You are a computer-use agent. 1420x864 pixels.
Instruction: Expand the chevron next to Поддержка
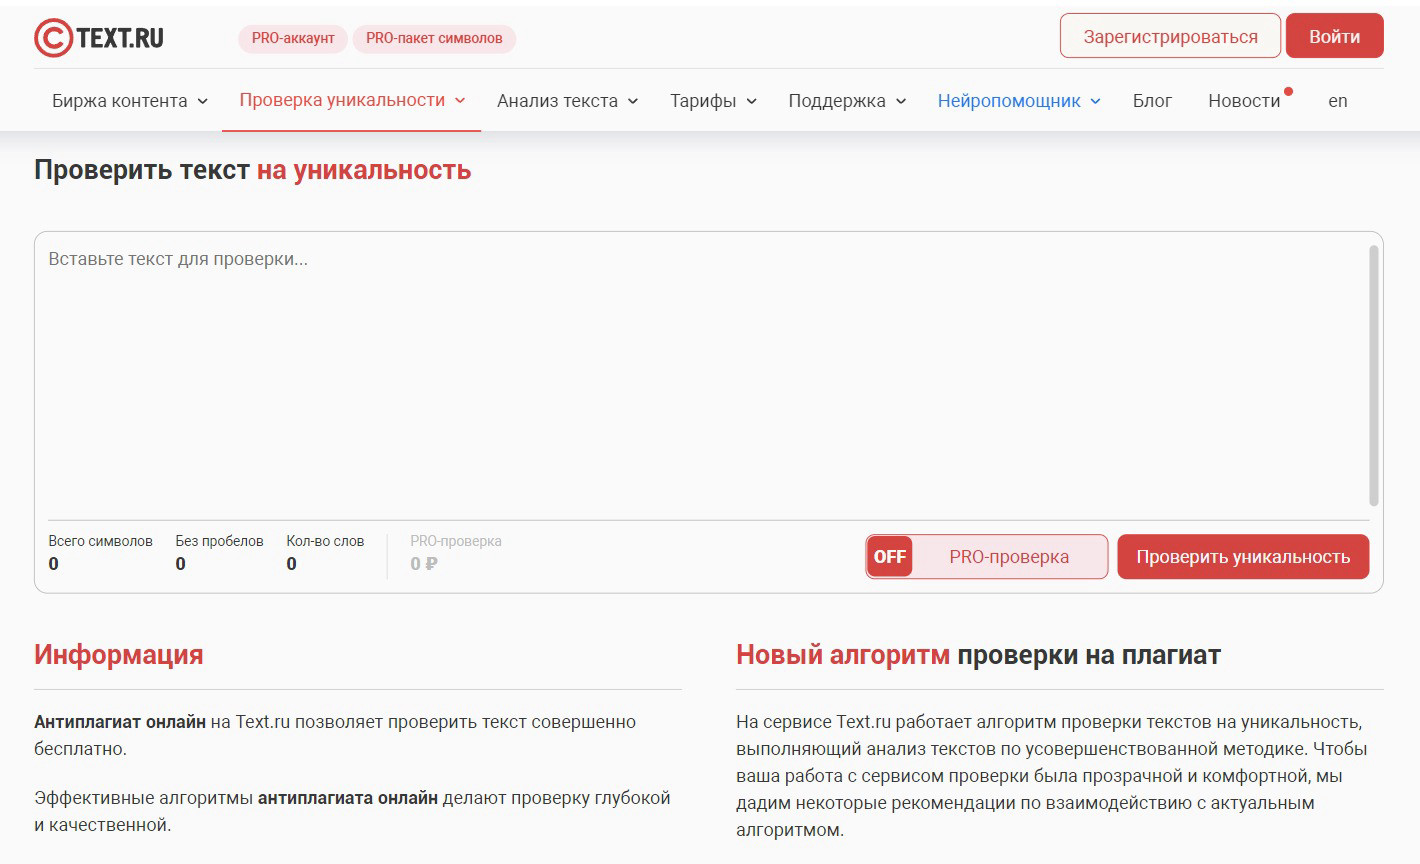pos(900,101)
